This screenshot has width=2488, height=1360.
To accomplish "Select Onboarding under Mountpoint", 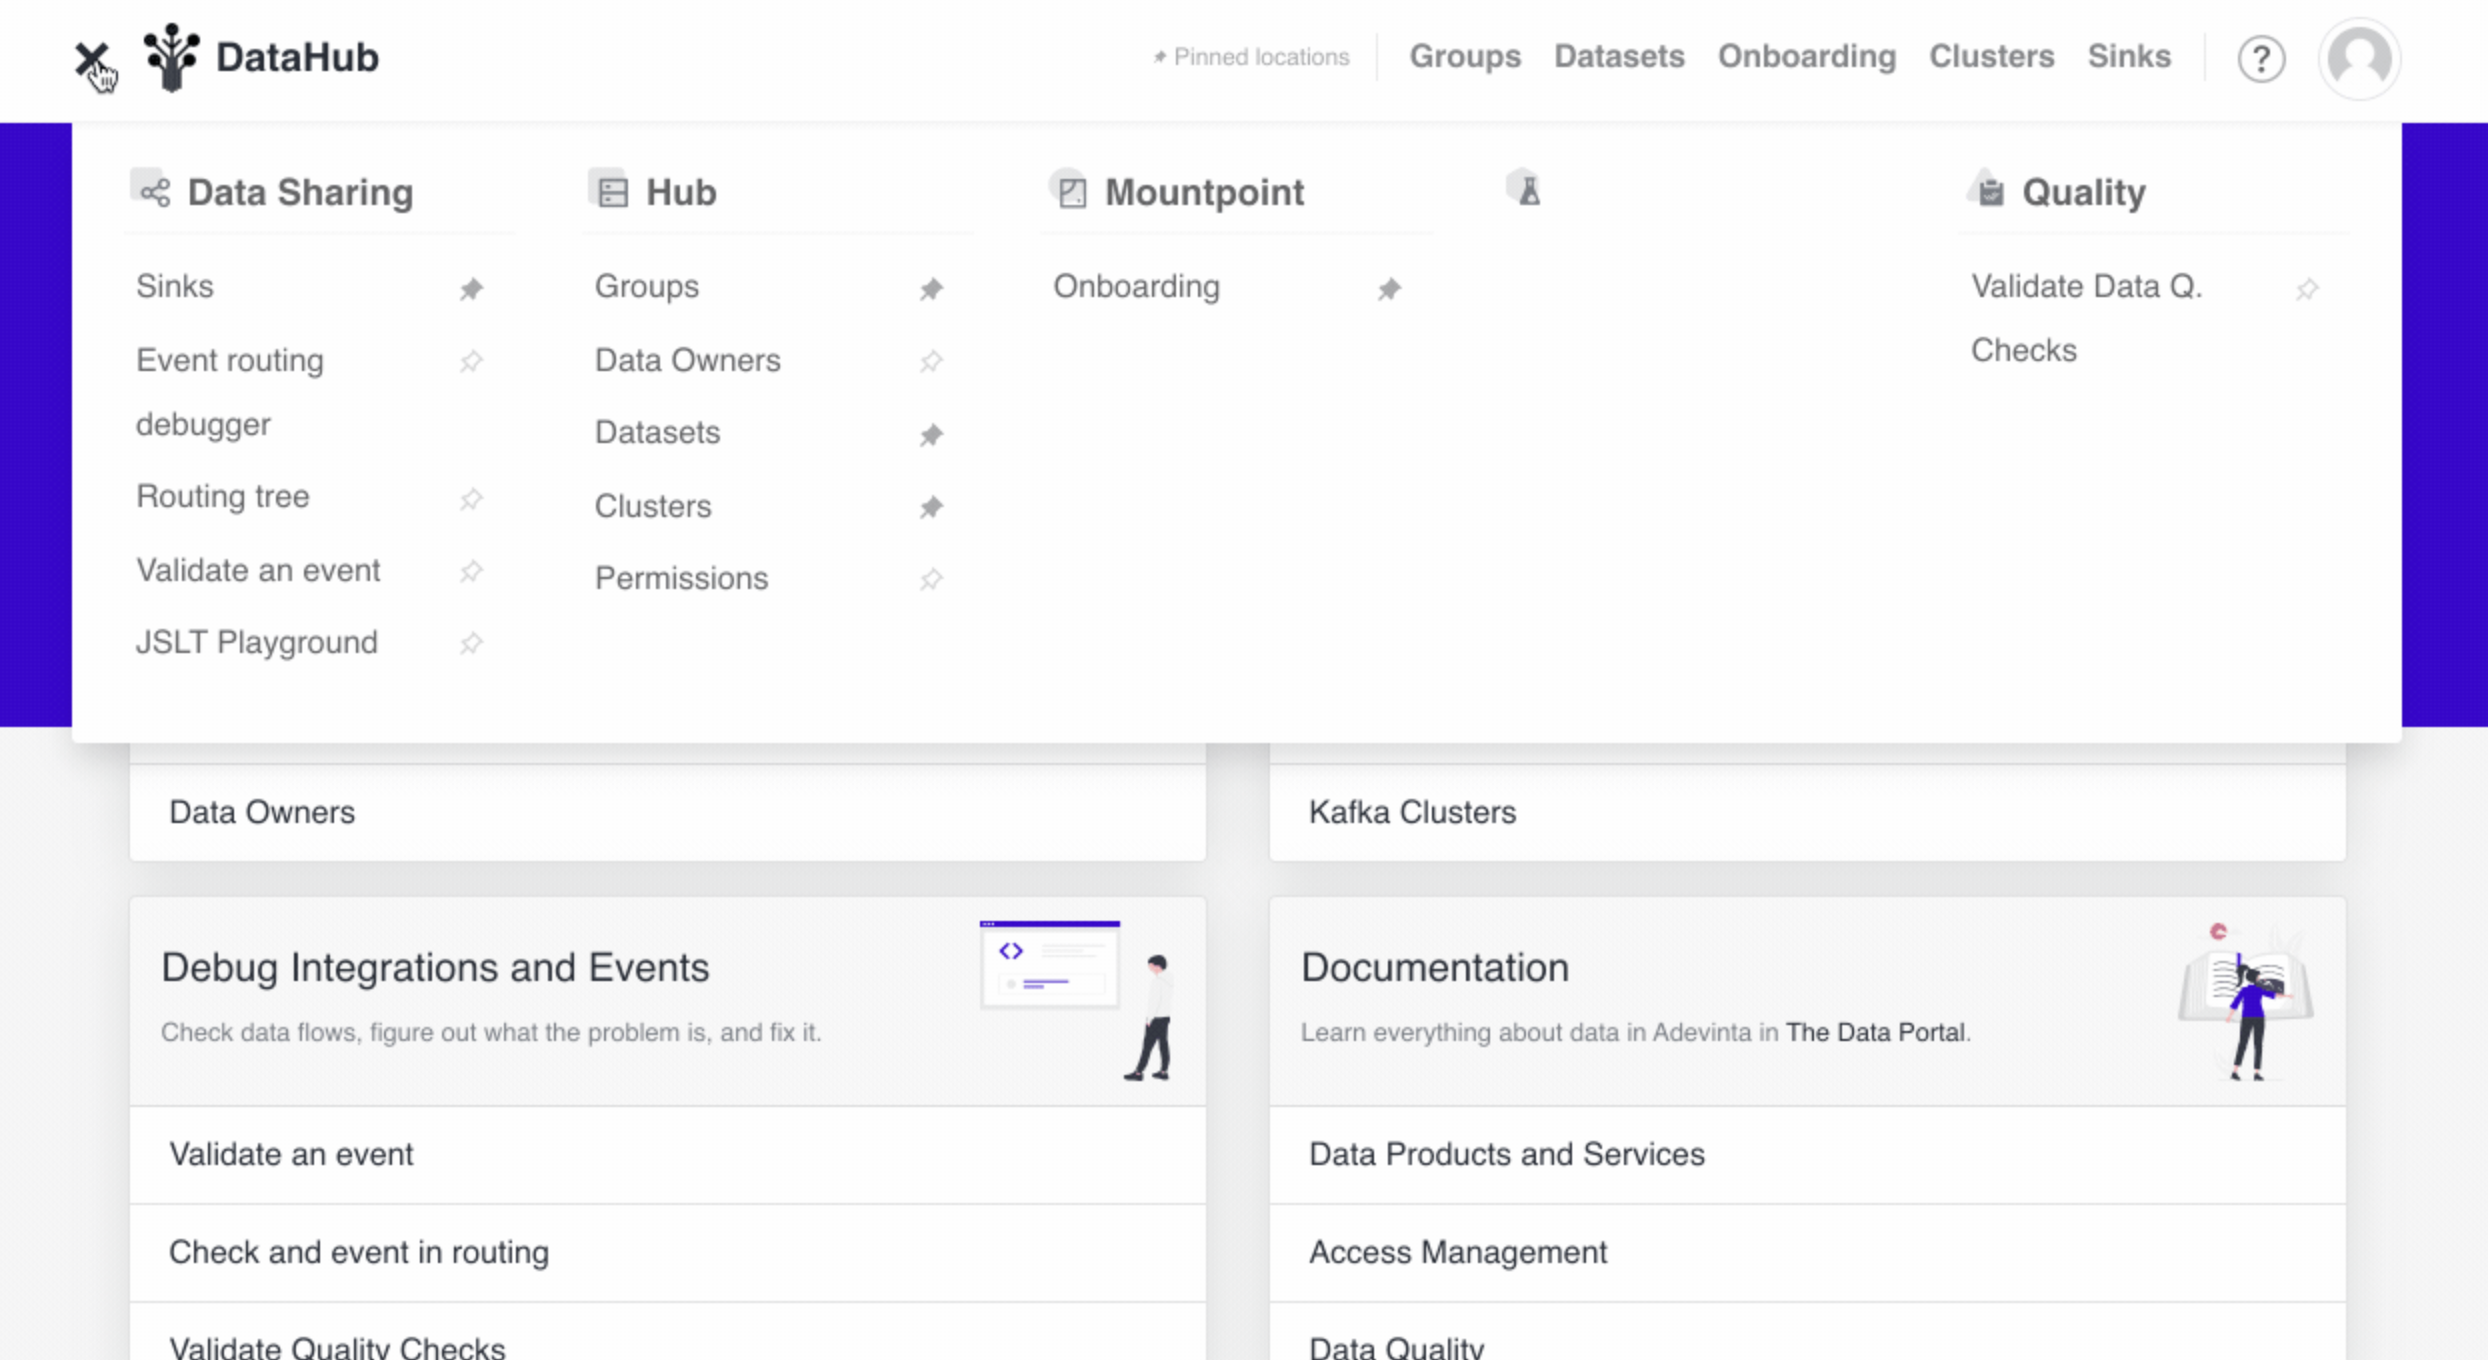I will coord(1136,287).
